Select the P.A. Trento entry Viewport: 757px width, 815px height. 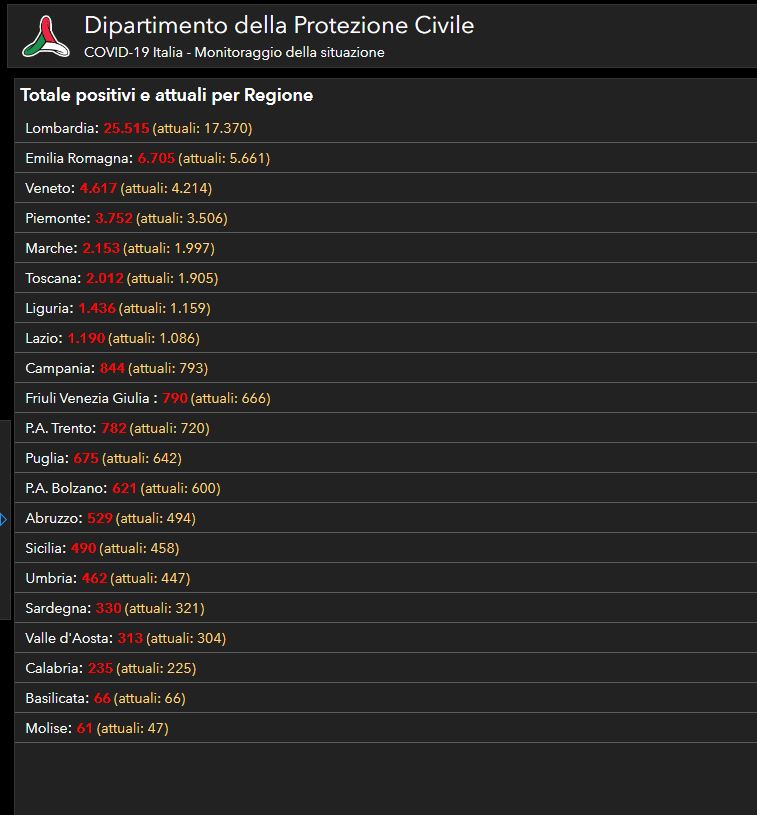(117, 428)
